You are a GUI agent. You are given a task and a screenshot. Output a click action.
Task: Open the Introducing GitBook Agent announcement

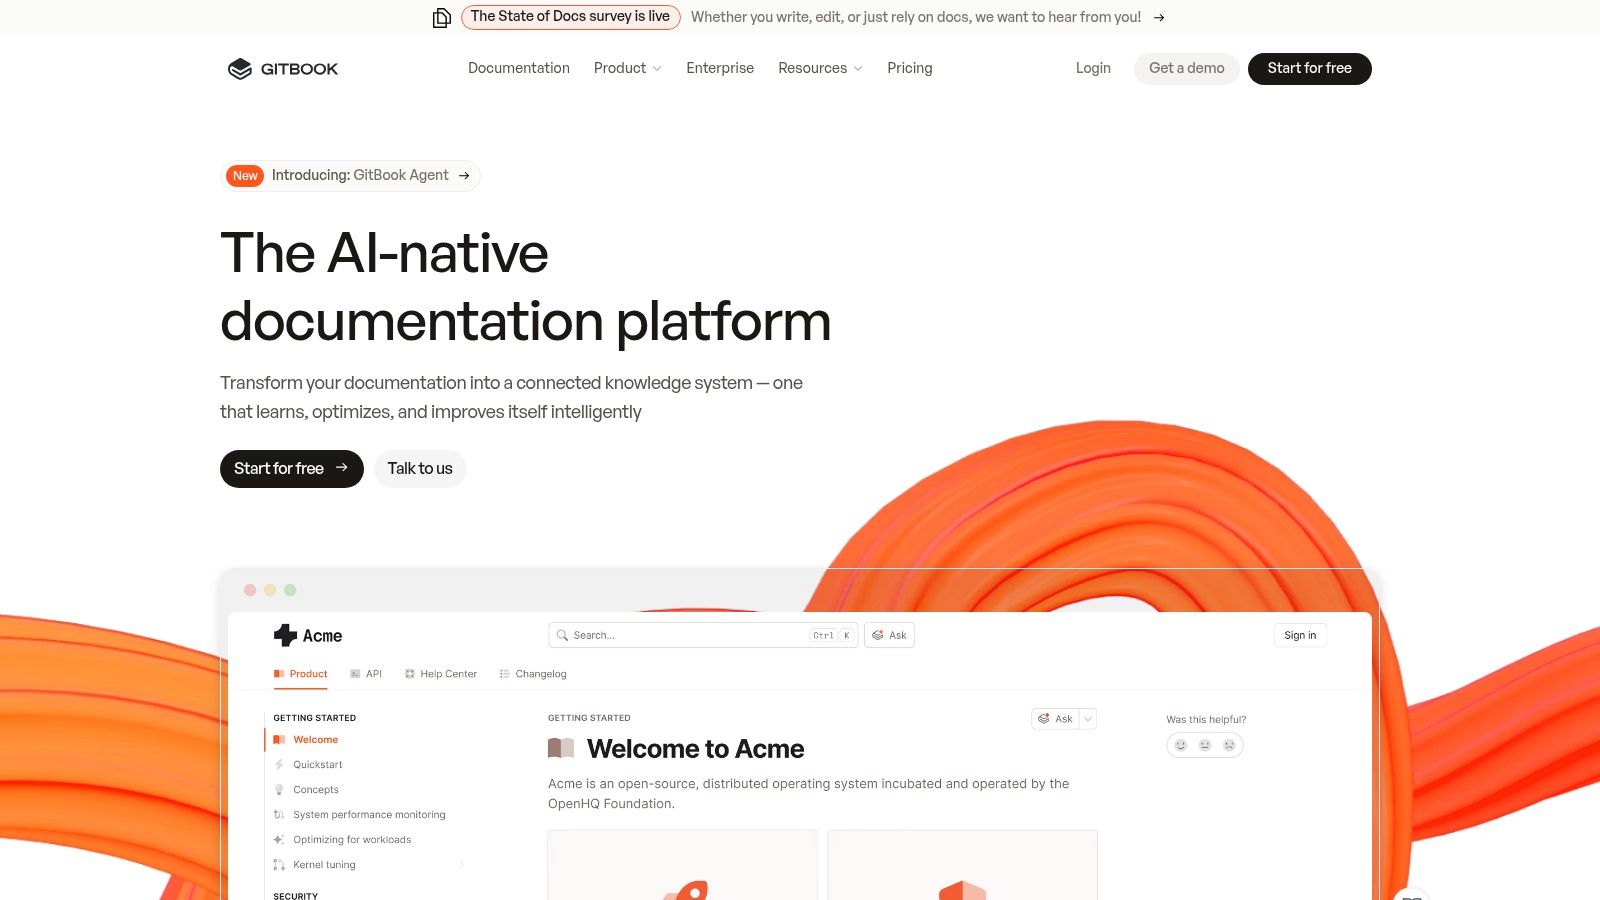pos(350,175)
